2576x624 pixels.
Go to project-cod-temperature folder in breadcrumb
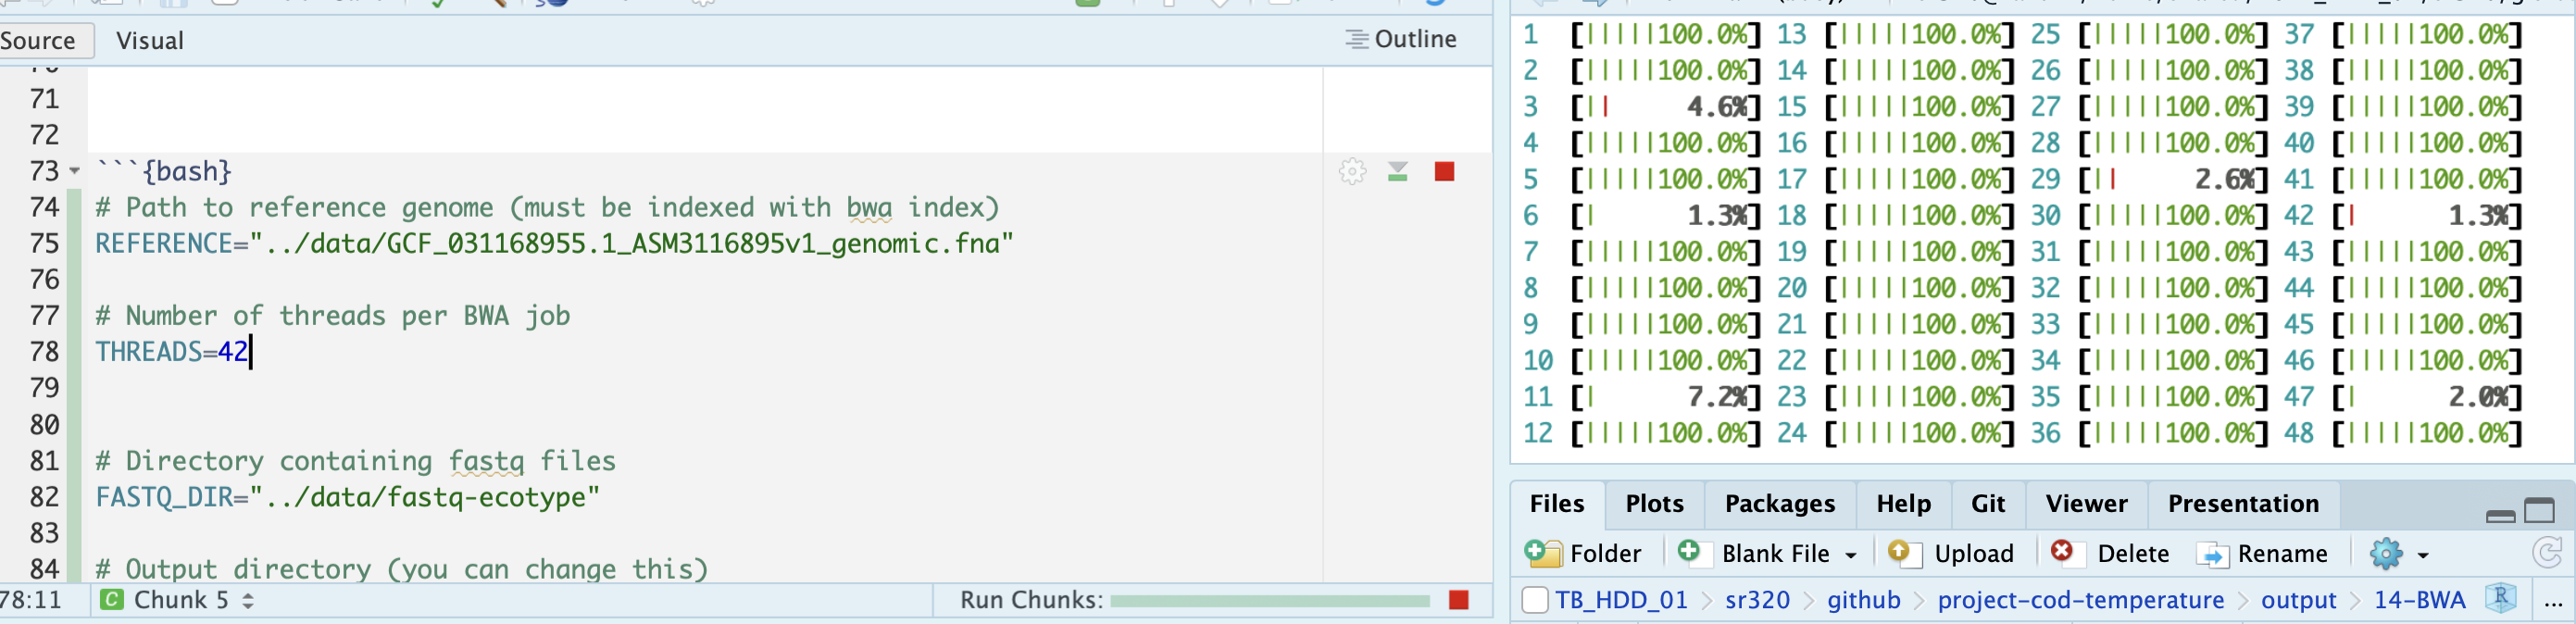(2080, 600)
